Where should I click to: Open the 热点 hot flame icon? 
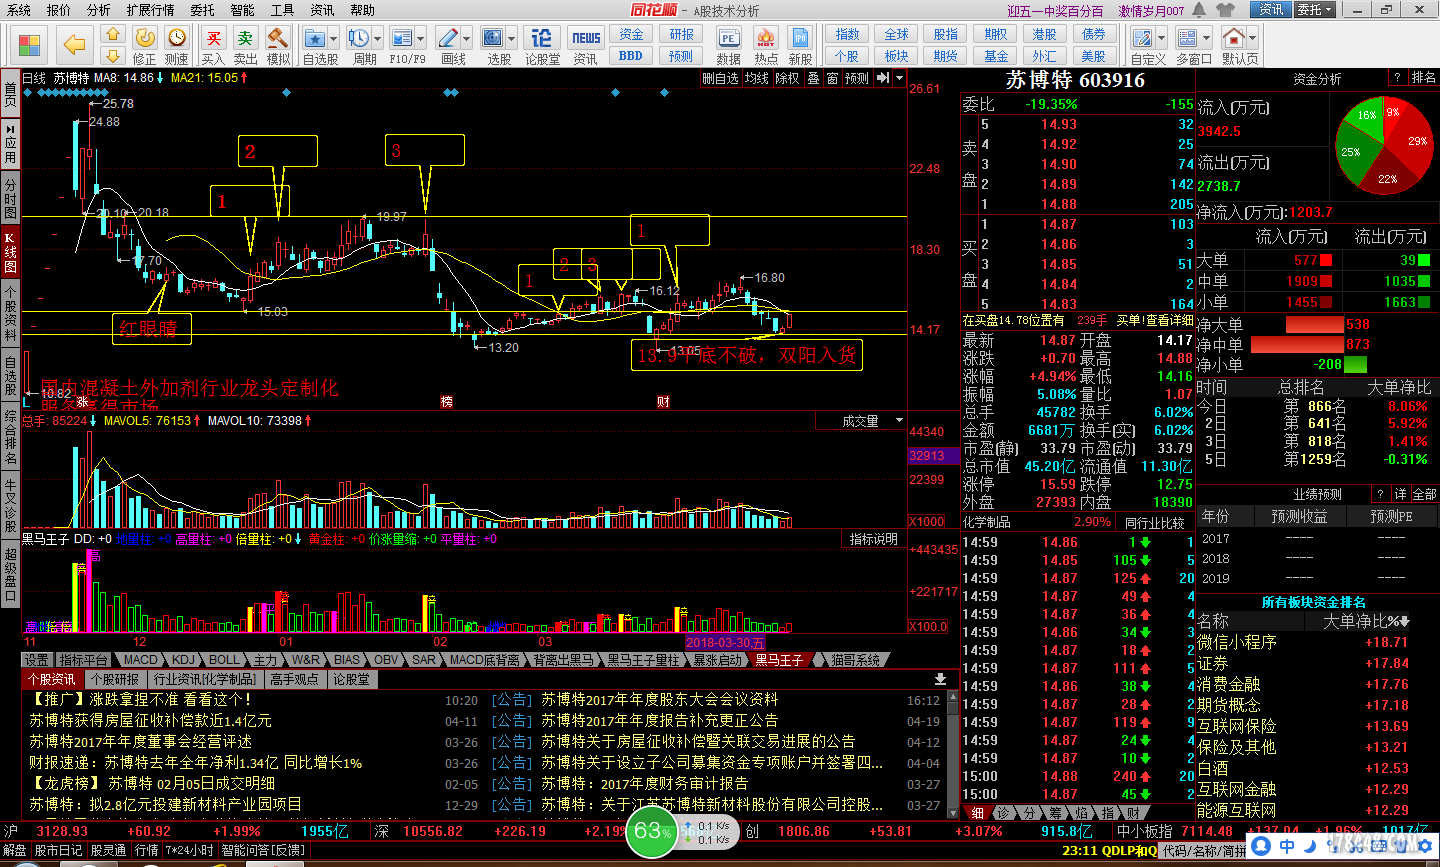[x=766, y=38]
